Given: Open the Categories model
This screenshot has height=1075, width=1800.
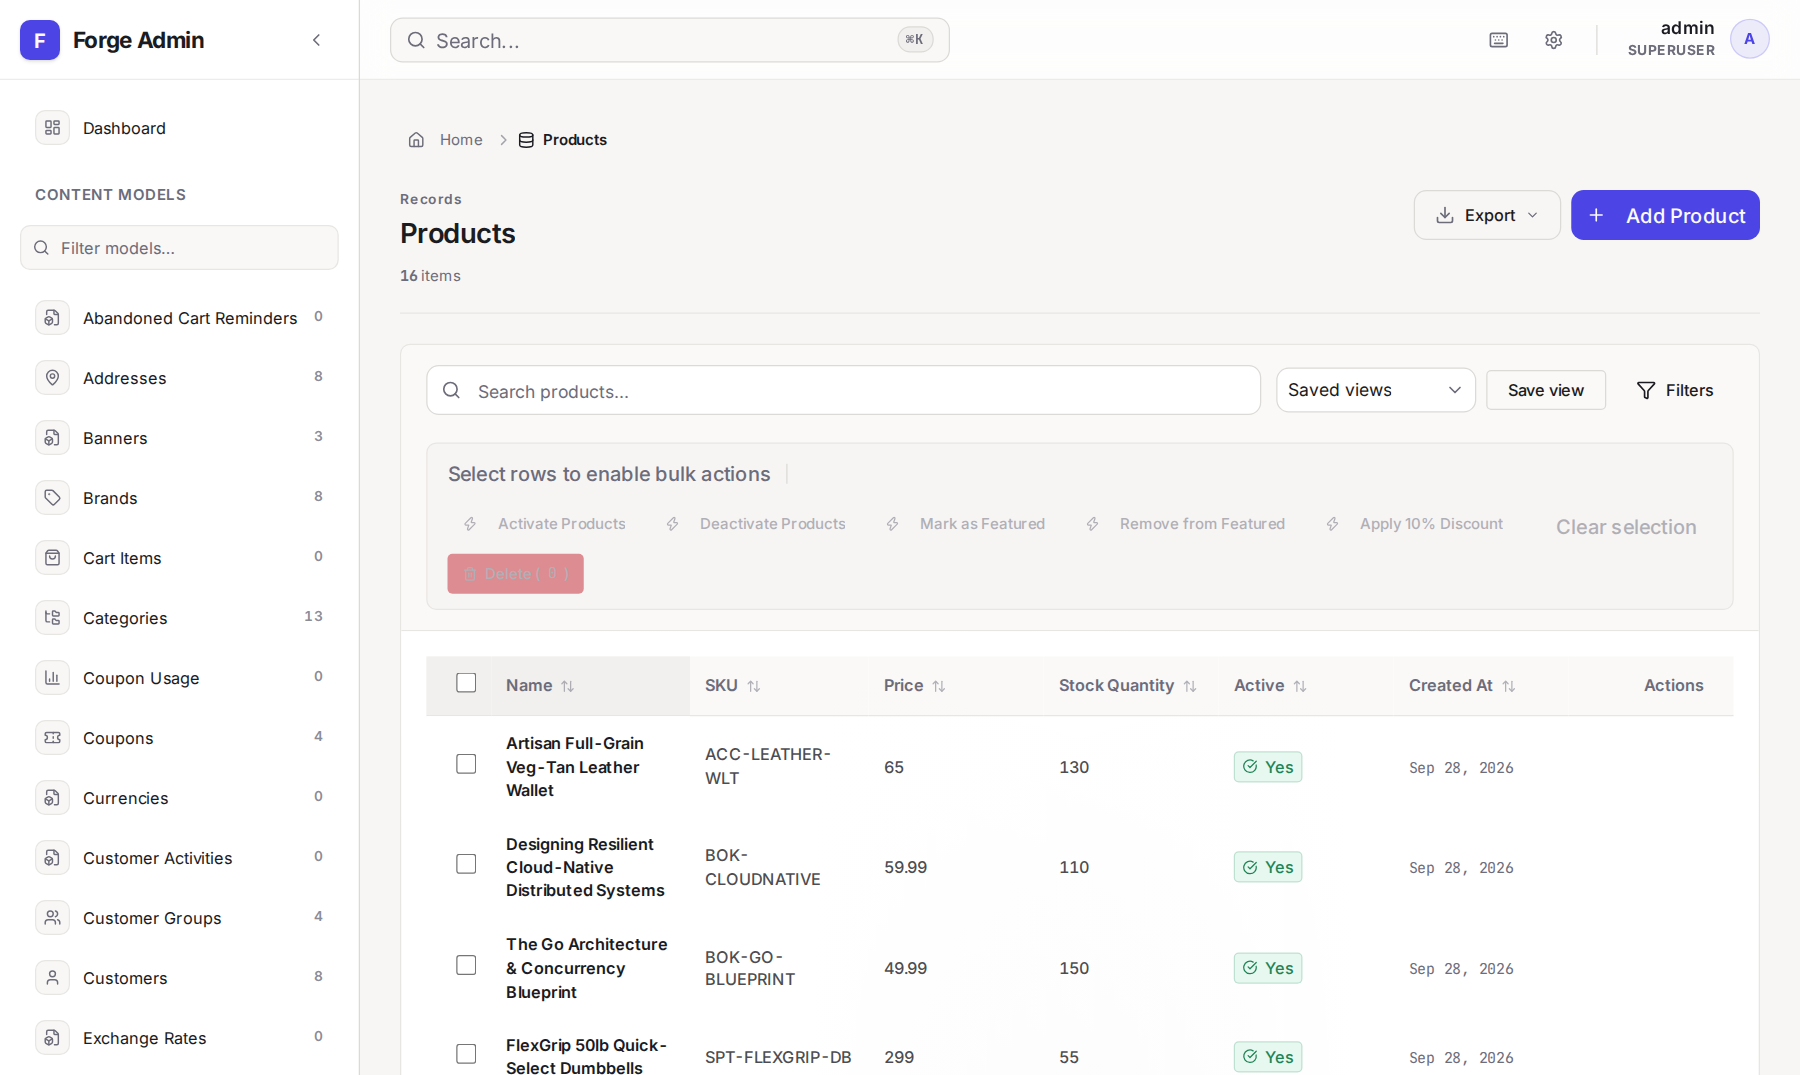Looking at the screenshot, I should pos(180,618).
